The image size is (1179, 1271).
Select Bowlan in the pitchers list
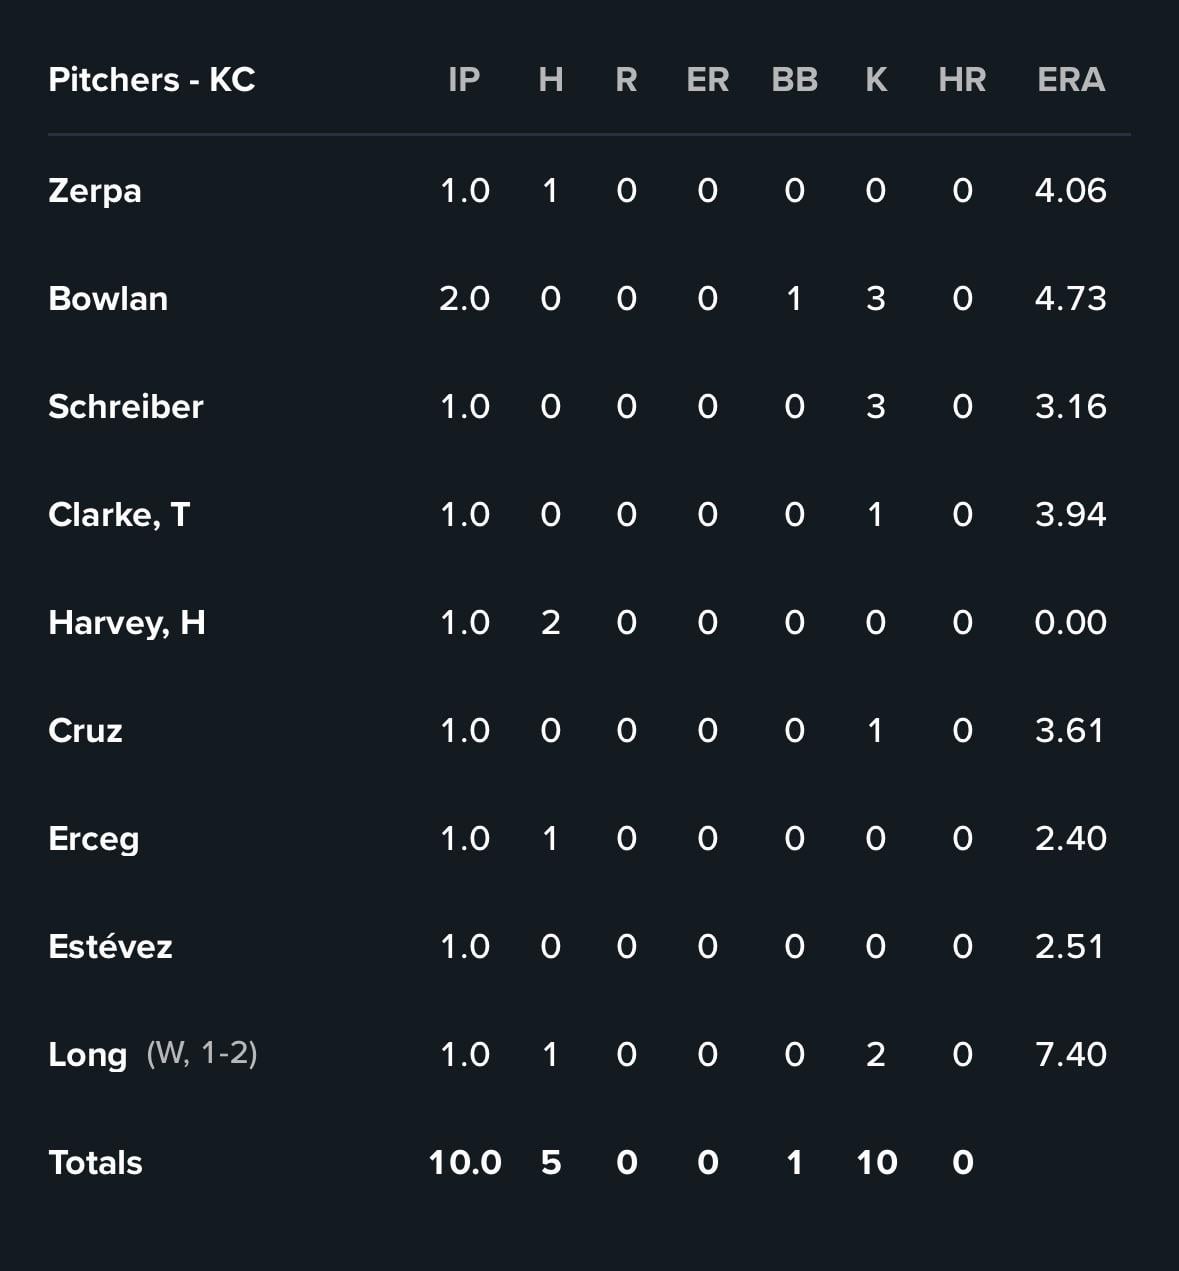tap(108, 299)
